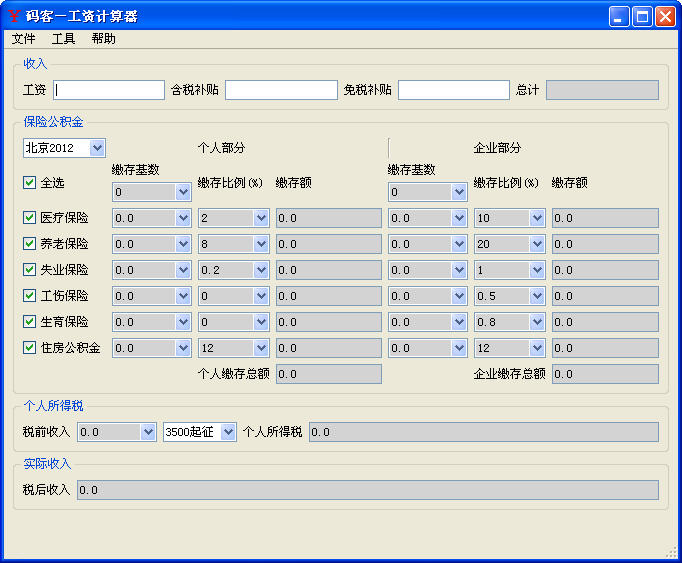Click the 工资 input field
682x563 pixels.
point(109,90)
